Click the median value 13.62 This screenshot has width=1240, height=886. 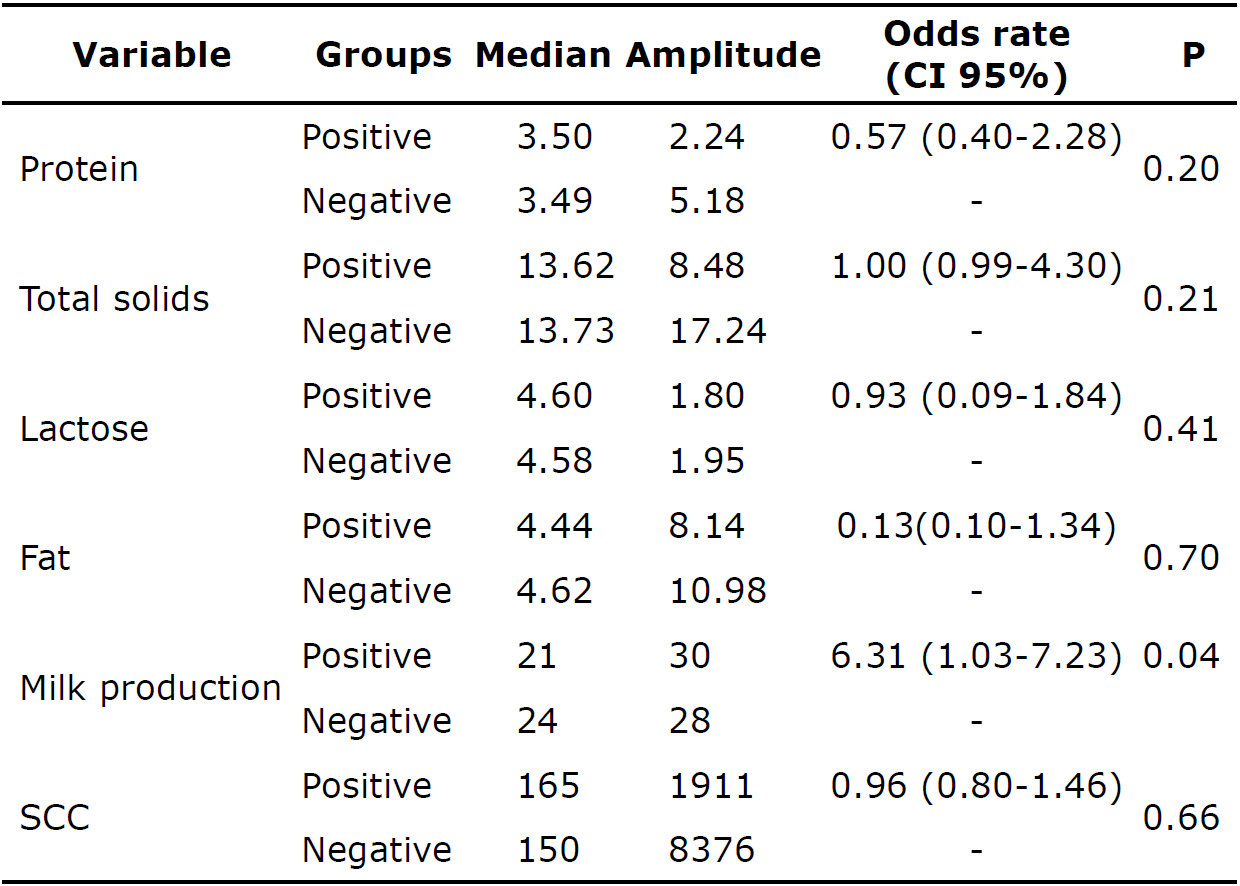click(x=566, y=266)
